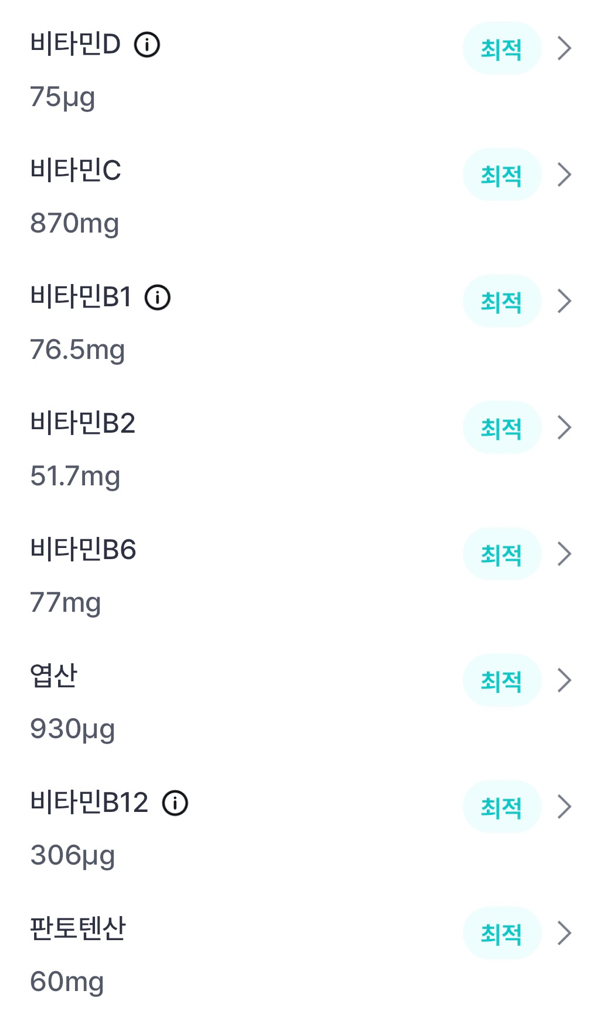Tap the 최적 badge beside 판토텐산
The image size is (604, 1024).
501,933
